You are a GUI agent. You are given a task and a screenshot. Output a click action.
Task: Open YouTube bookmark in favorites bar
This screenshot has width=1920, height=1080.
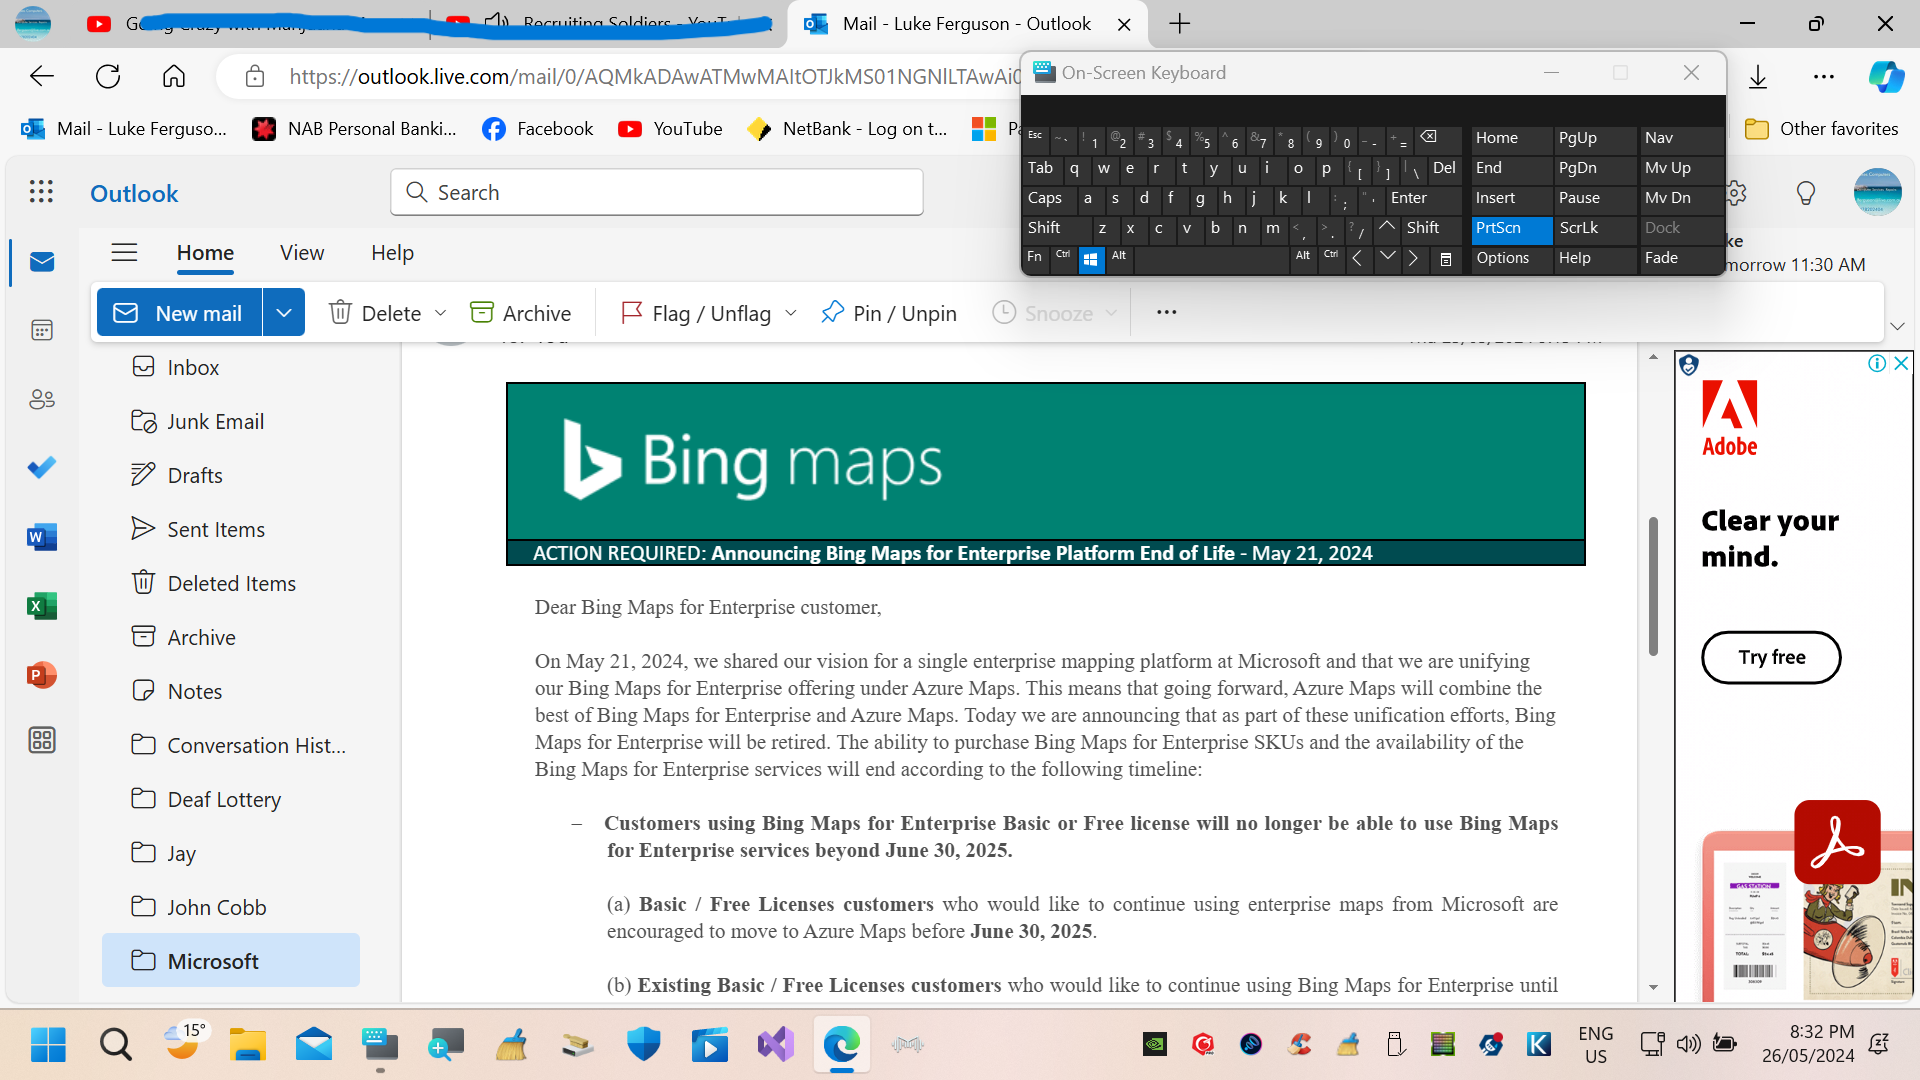point(670,129)
